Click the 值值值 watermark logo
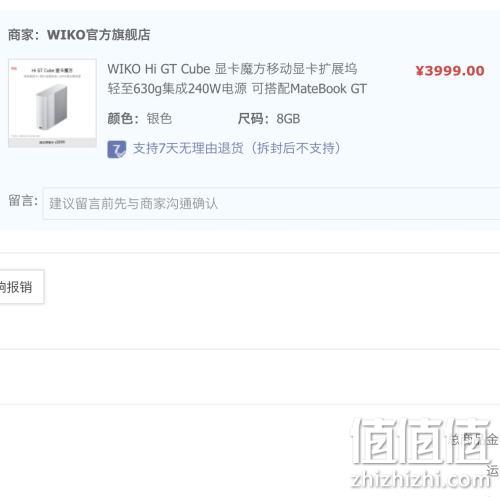500x497 pixels. point(422,441)
